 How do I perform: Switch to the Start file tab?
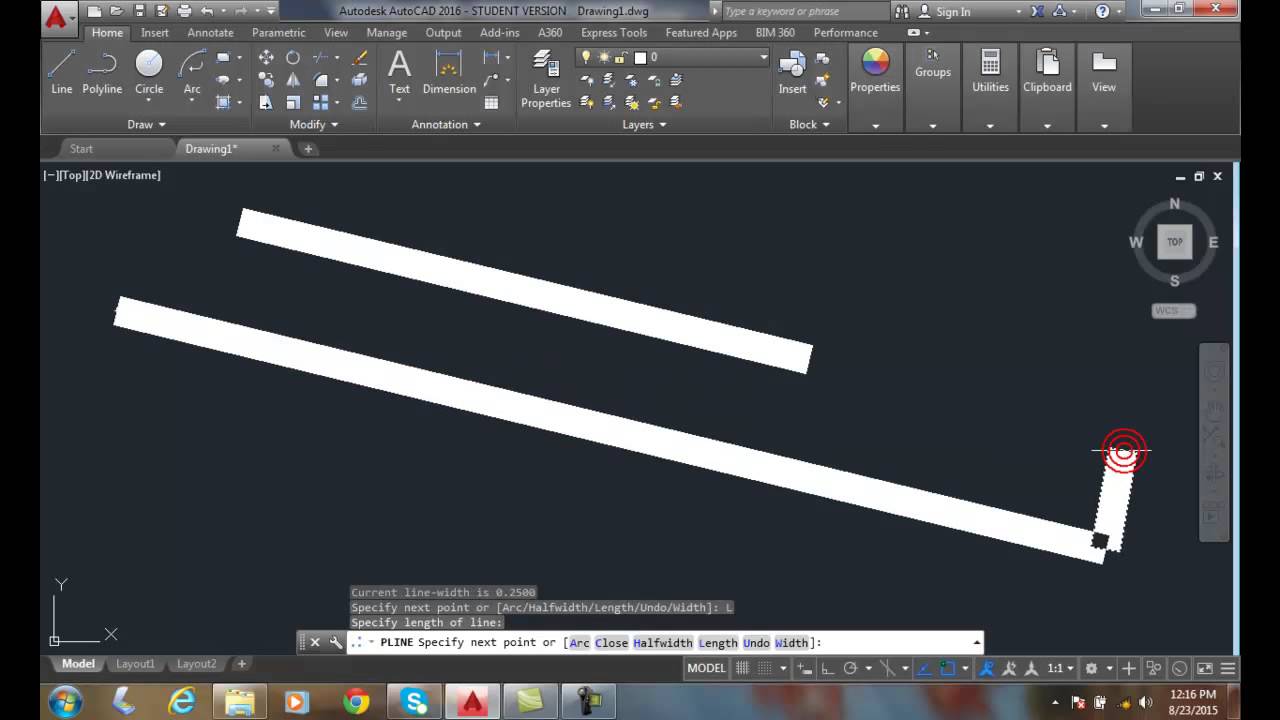tap(81, 148)
